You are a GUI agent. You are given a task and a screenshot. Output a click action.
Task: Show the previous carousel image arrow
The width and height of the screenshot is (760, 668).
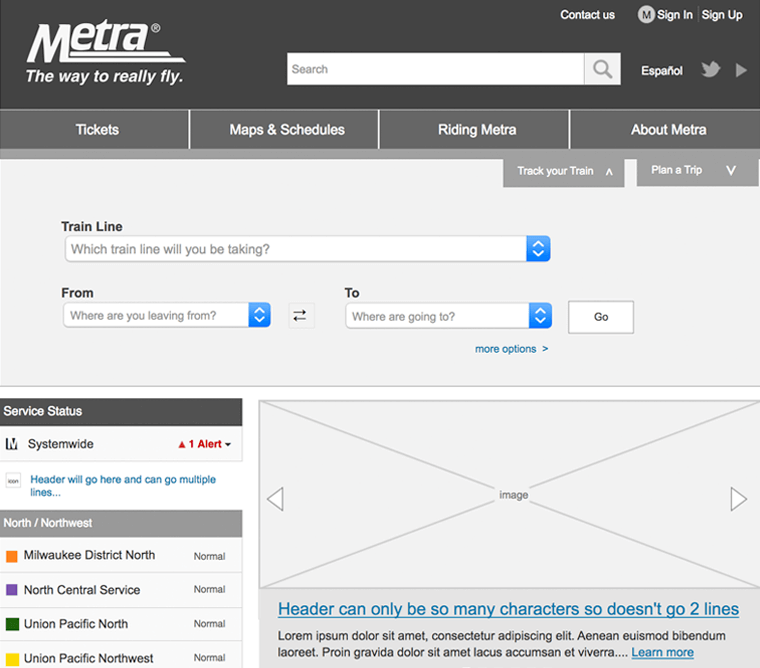click(275, 499)
